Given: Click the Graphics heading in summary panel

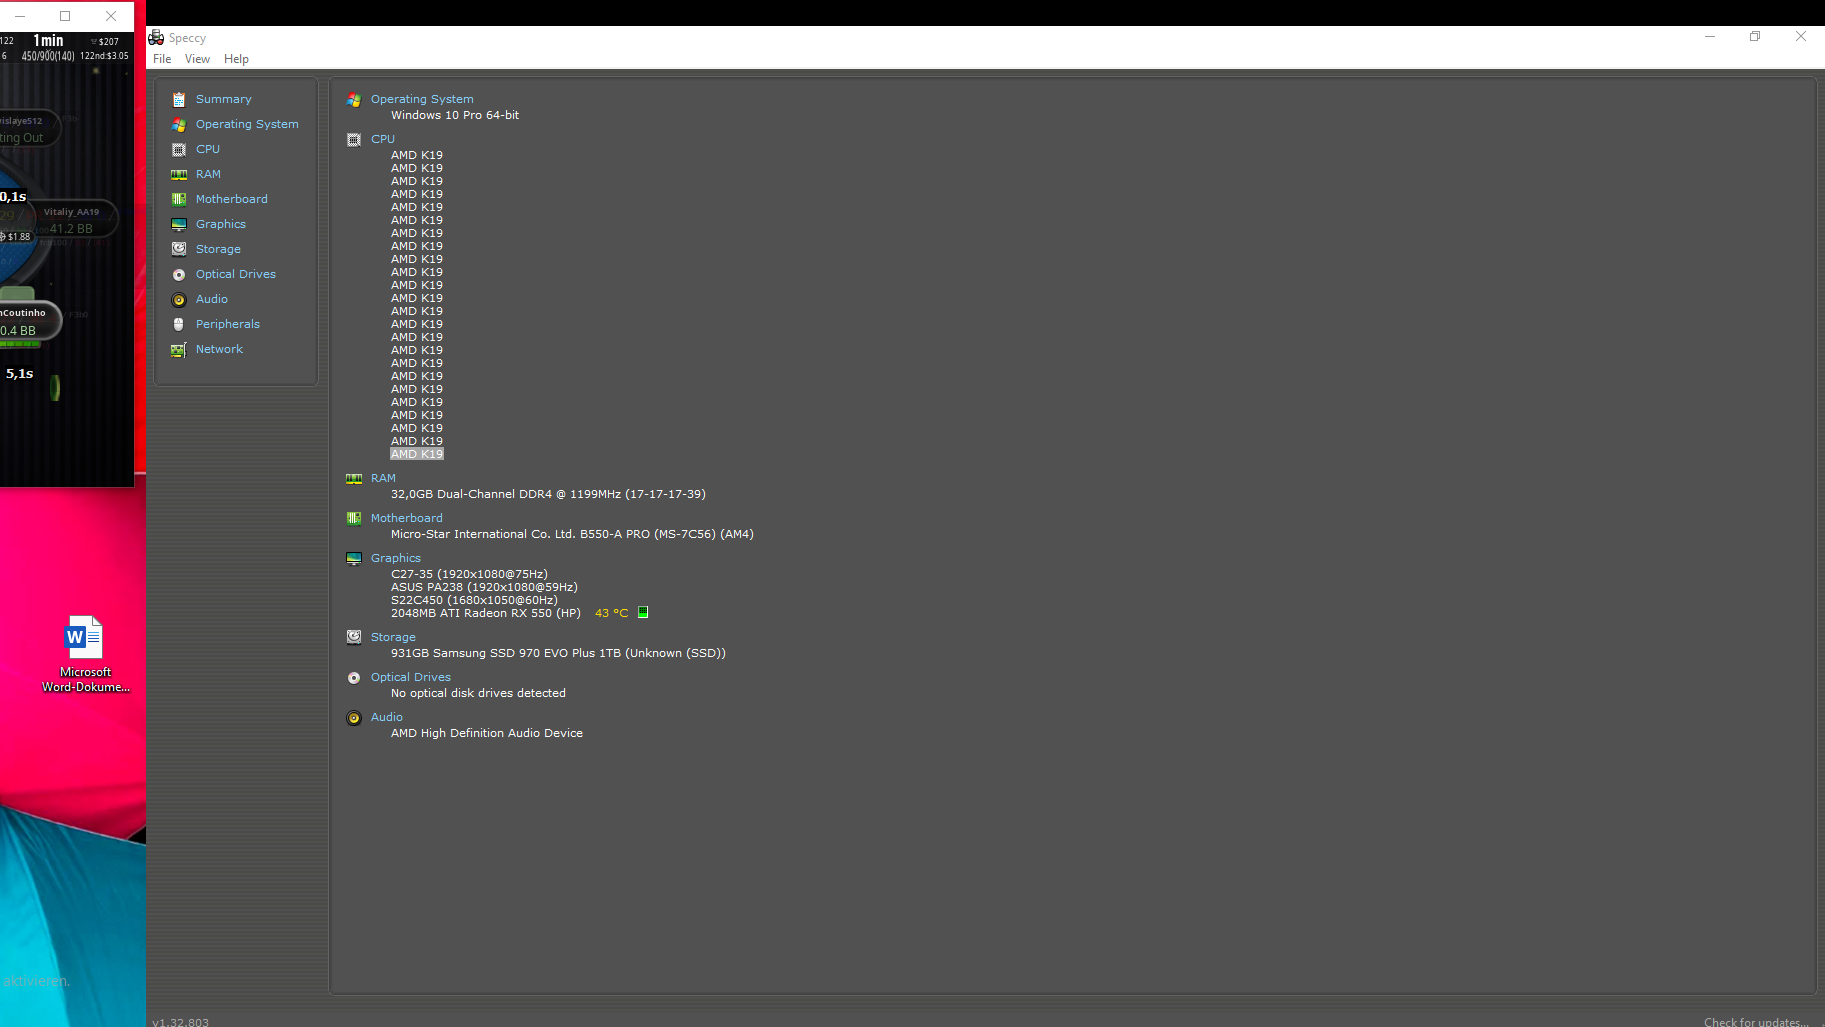Looking at the screenshot, I should point(396,558).
